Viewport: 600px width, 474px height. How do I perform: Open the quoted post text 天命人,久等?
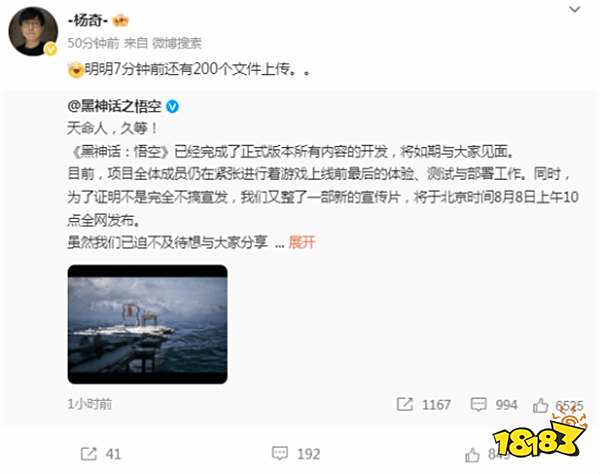[112, 129]
